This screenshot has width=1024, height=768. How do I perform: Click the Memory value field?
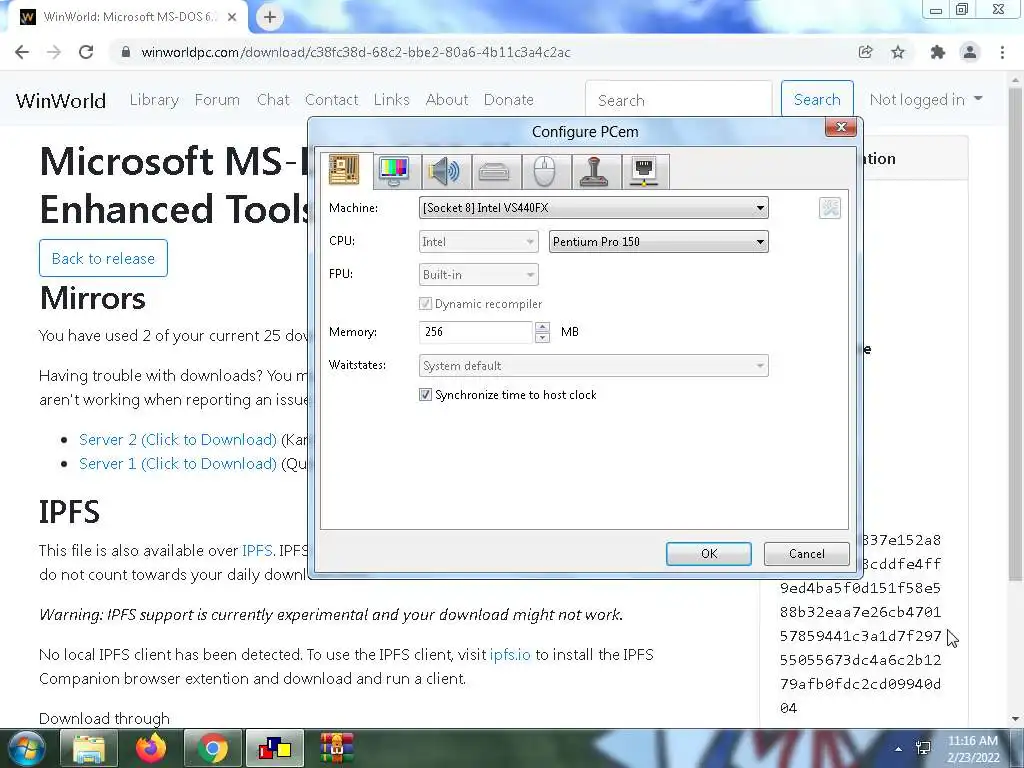pos(475,332)
